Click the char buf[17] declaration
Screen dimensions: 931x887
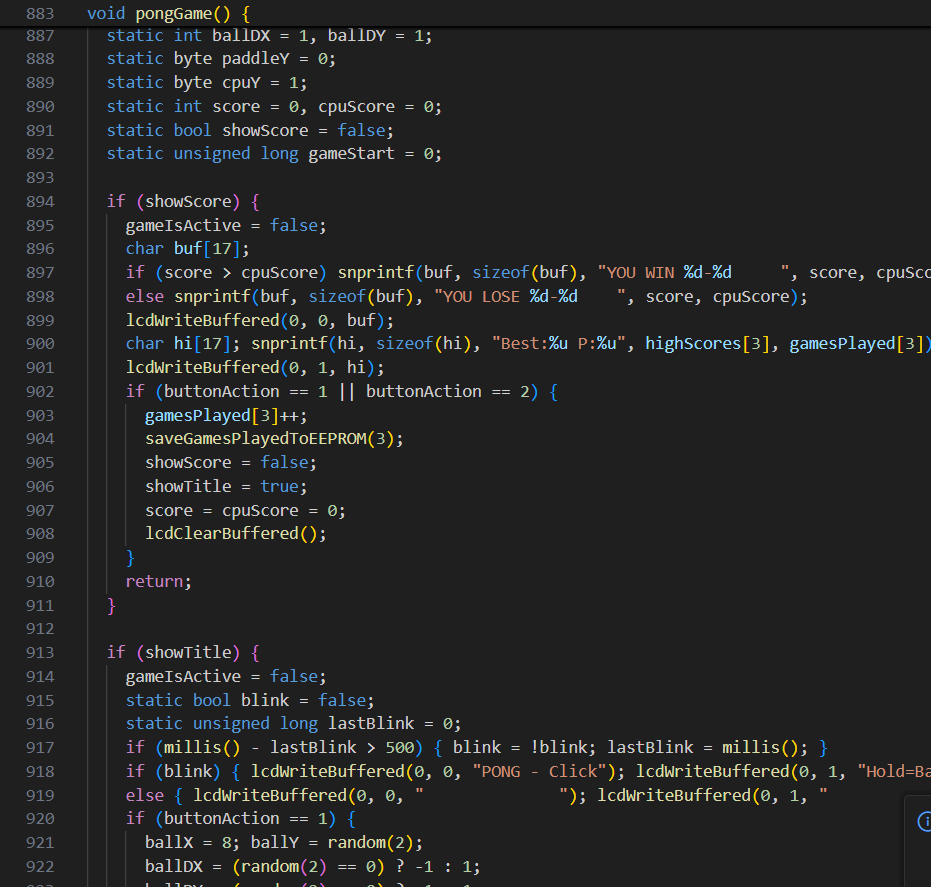(187, 249)
